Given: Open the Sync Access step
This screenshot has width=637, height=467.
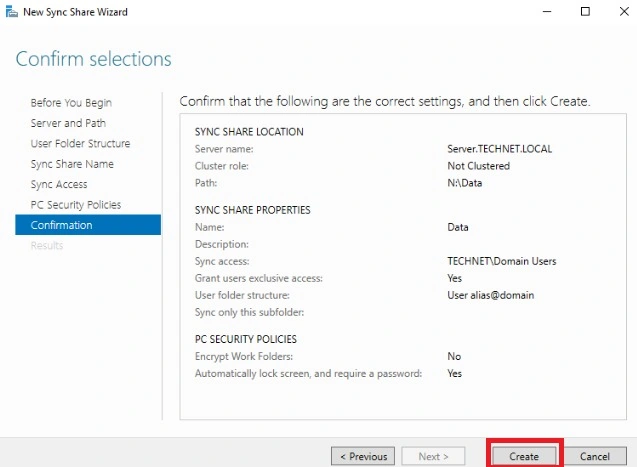Looking at the screenshot, I should (x=59, y=184).
